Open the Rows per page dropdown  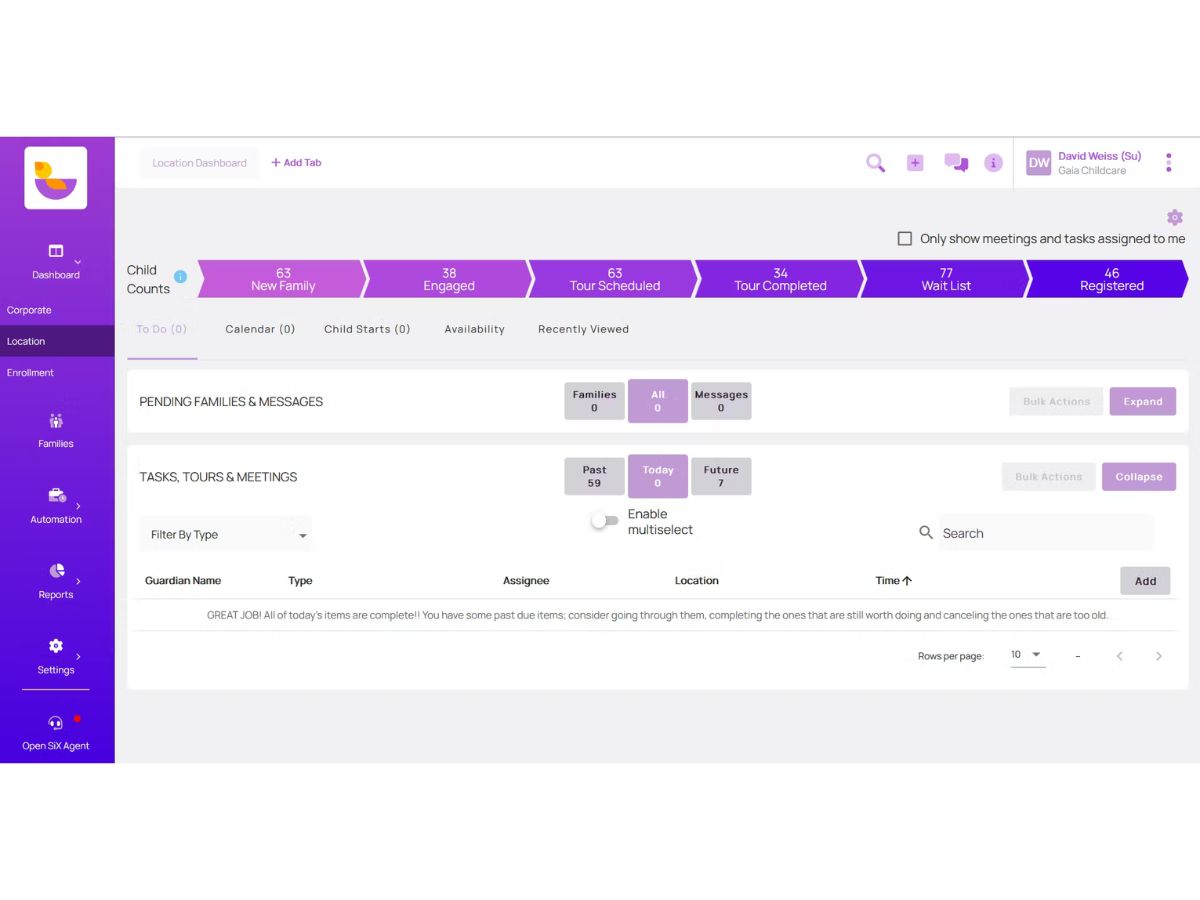click(1027, 655)
